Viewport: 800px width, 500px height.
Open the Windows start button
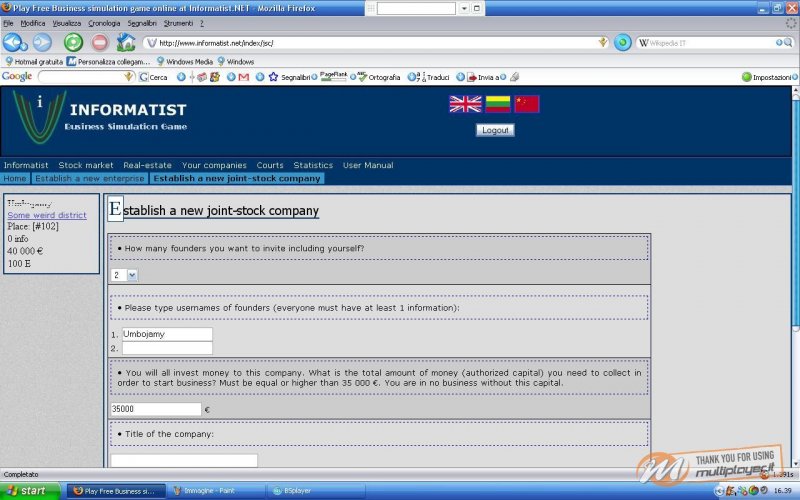pos(30,491)
